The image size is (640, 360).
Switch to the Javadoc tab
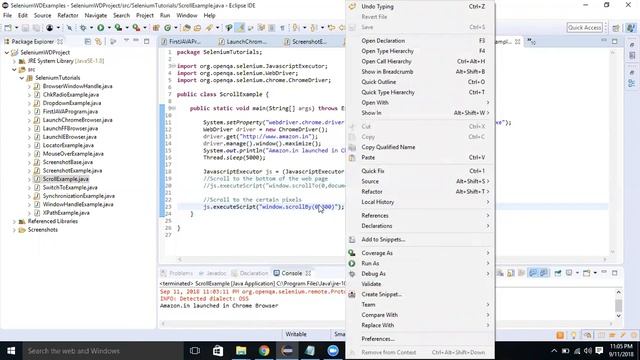point(212,273)
